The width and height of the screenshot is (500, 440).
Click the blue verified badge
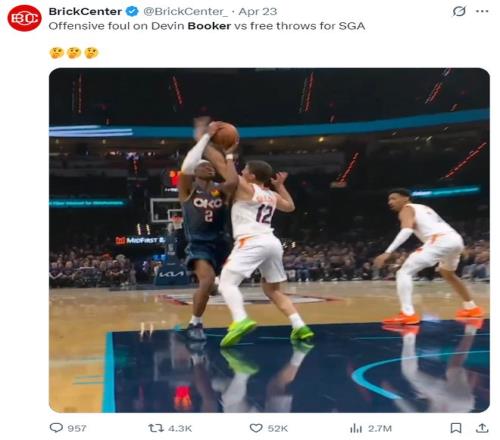[x=132, y=12]
